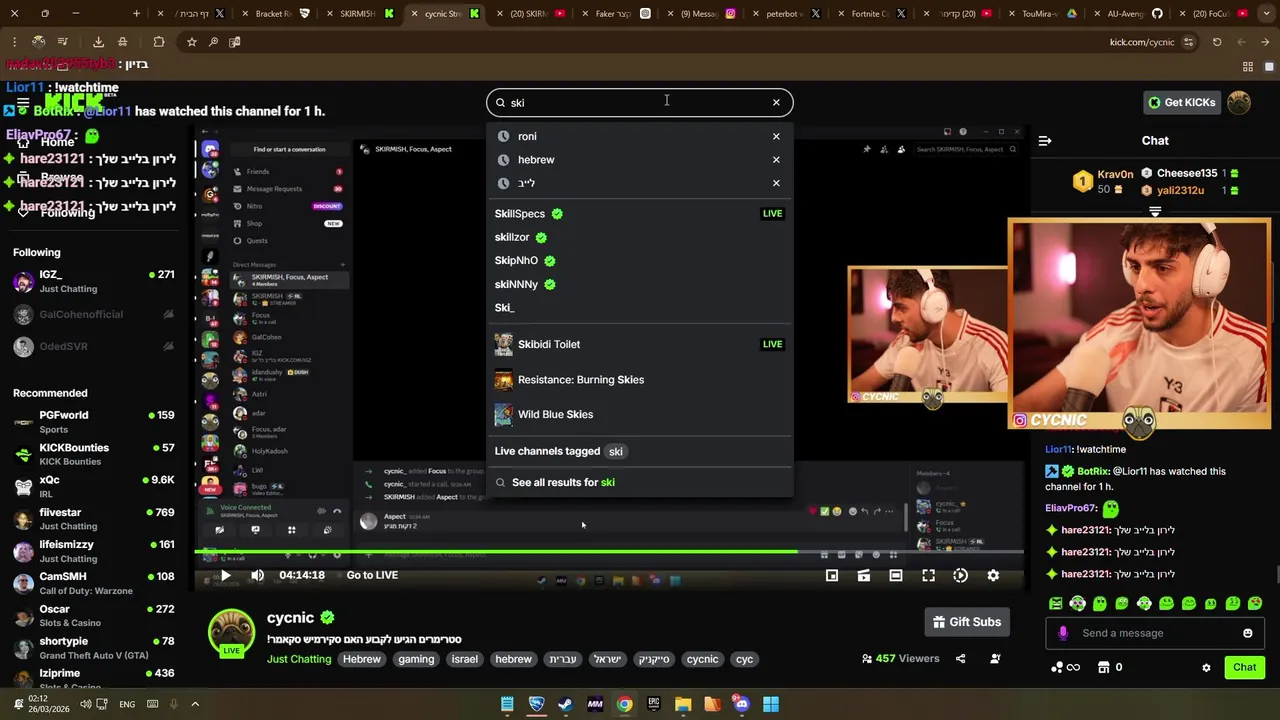This screenshot has height=720, width=1280.
Task: Open the chat shop icon
Action: (x=1104, y=667)
